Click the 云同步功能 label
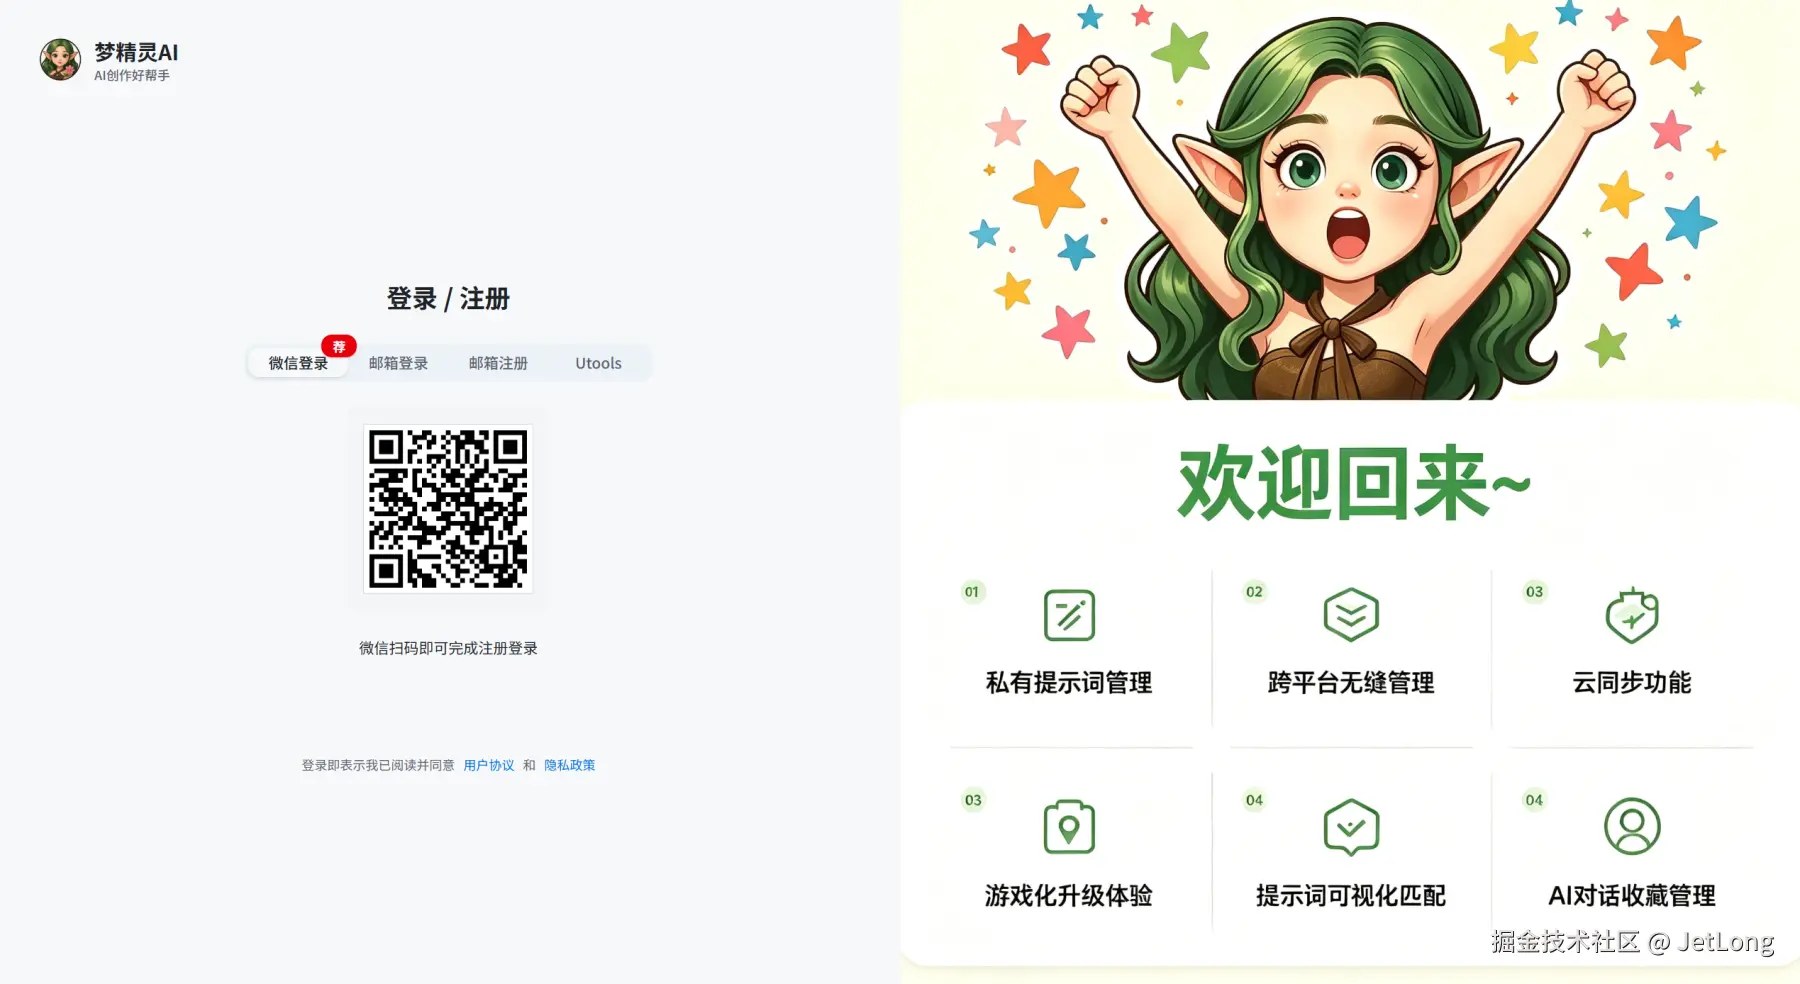Screen dimensions: 1800x984 1632,683
